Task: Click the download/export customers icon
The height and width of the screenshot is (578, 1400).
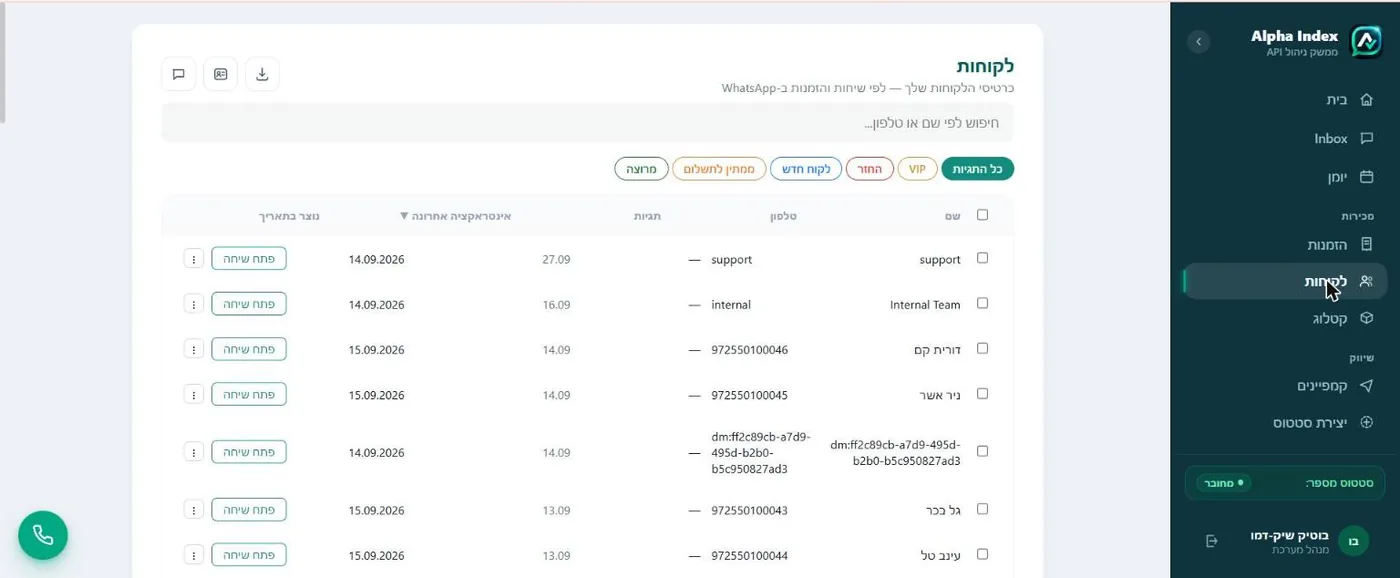Action: pyautogui.click(x=262, y=74)
